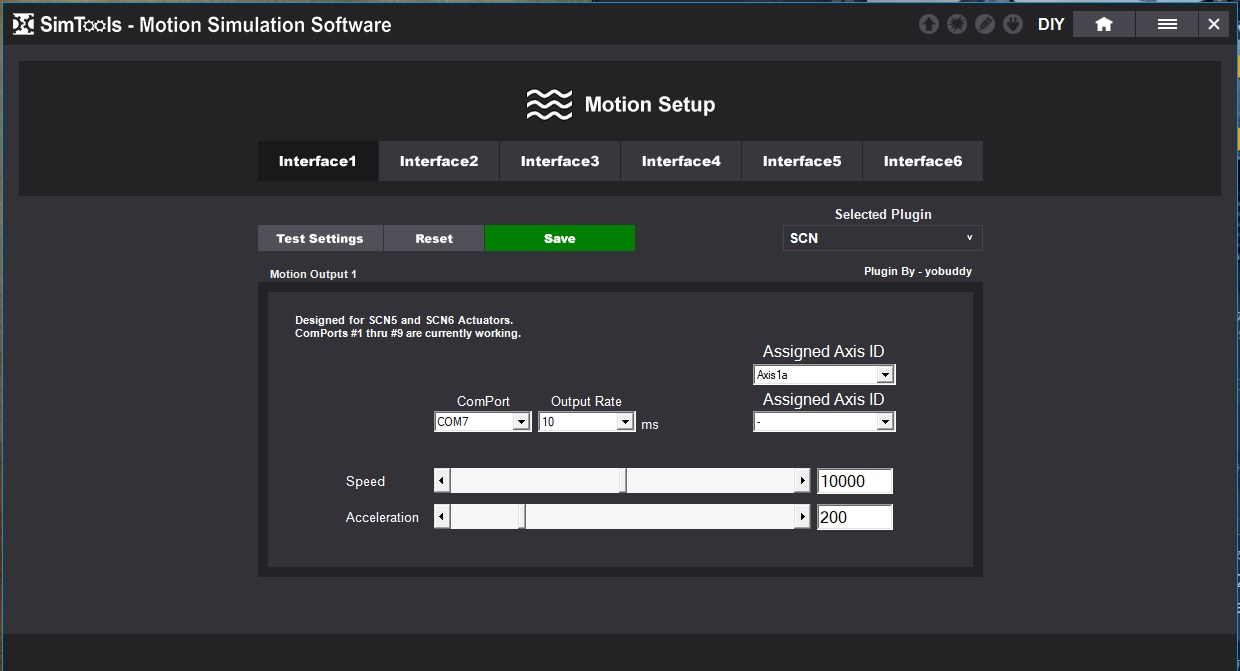
Task: Click the green Save button
Action: click(x=560, y=238)
